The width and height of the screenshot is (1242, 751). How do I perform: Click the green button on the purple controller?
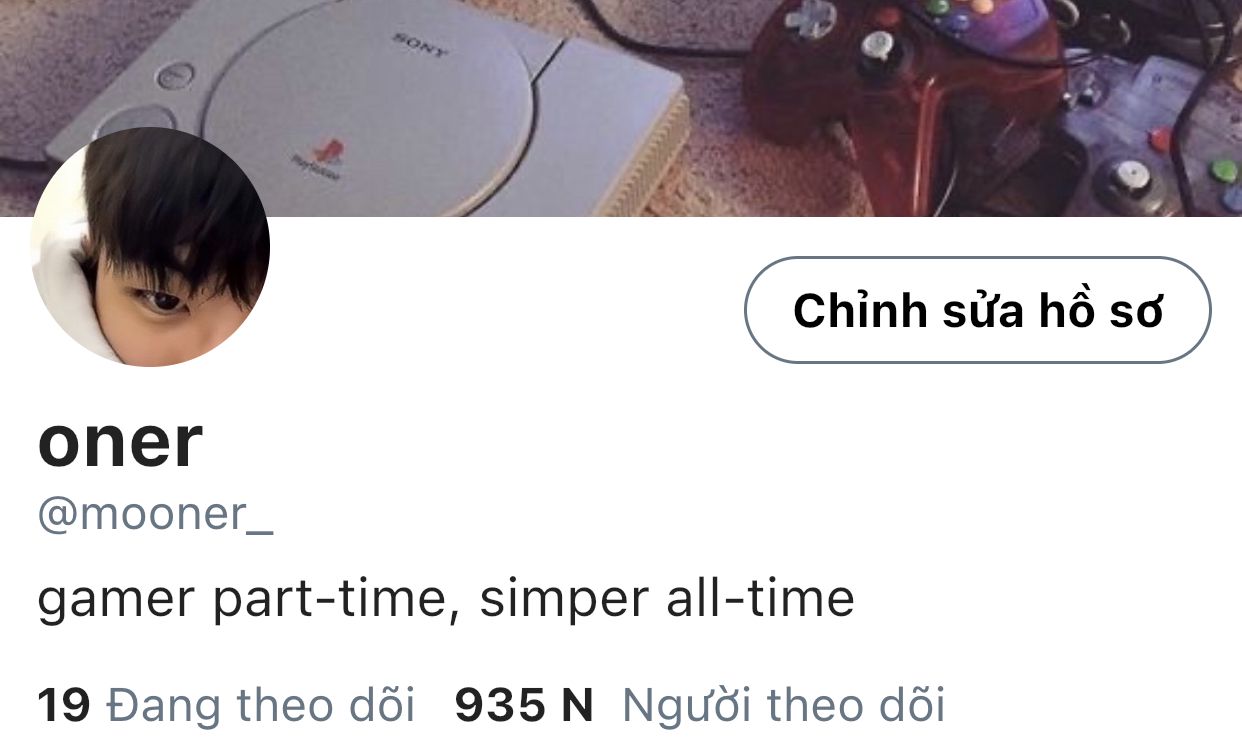pyautogui.click(x=1223, y=170)
